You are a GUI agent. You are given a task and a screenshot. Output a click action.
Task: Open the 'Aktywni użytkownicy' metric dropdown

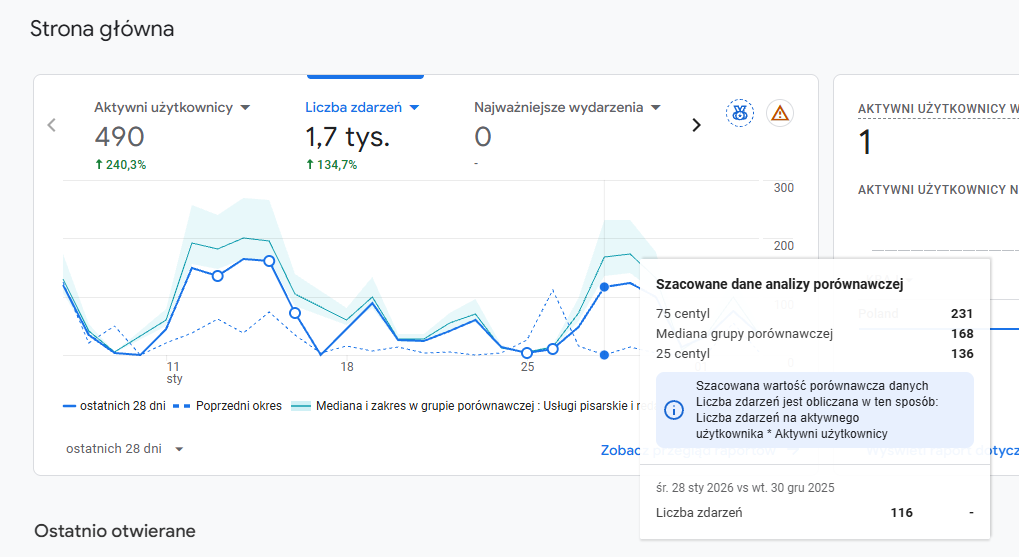(x=245, y=107)
